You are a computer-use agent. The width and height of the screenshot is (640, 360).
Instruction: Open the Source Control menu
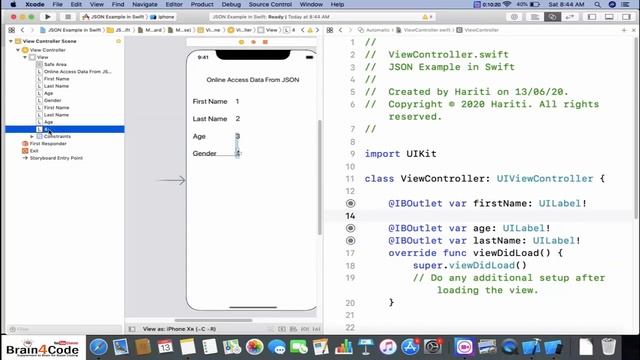(x=270, y=4)
